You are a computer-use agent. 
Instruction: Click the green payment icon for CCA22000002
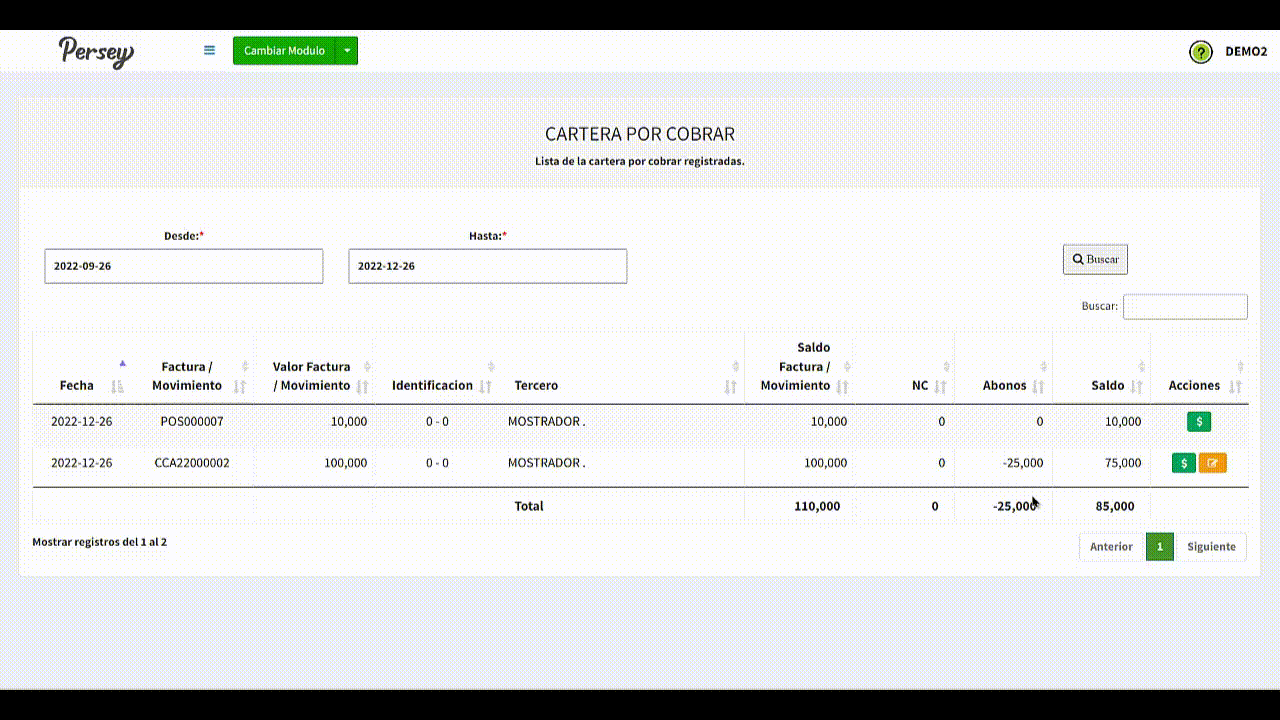pyautogui.click(x=1183, y=463)
